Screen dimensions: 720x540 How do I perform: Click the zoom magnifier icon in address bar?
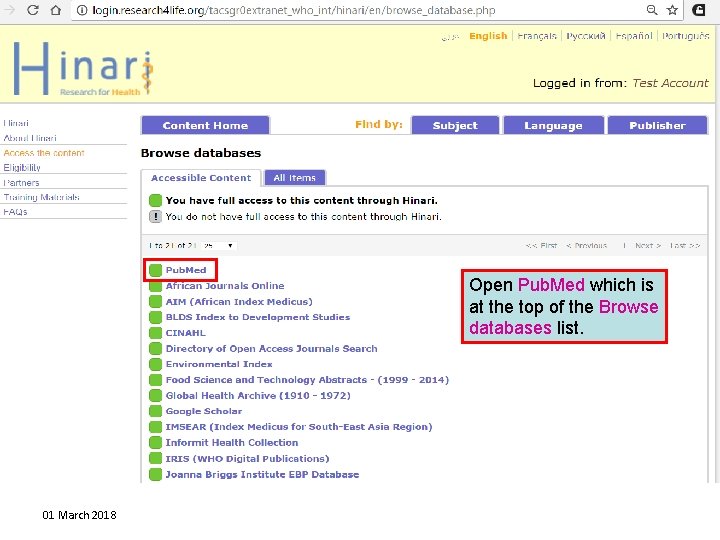pyautogui.click(x=652, y=10)
